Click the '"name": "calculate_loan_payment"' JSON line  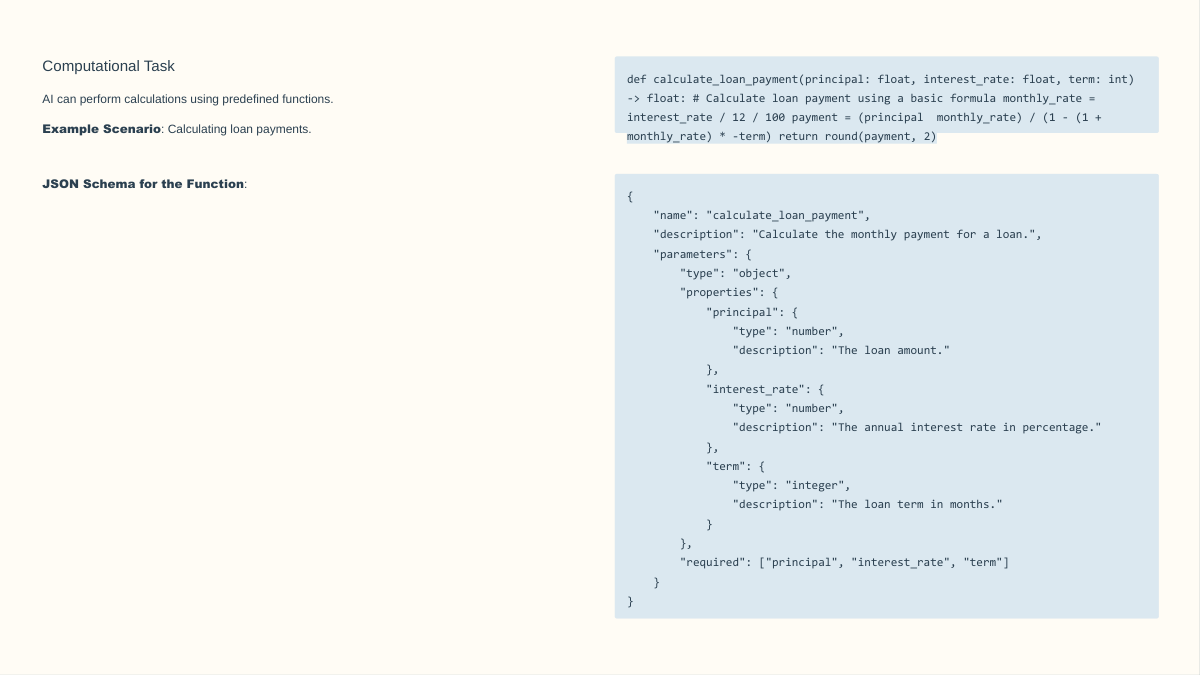(x=762, y=215)
